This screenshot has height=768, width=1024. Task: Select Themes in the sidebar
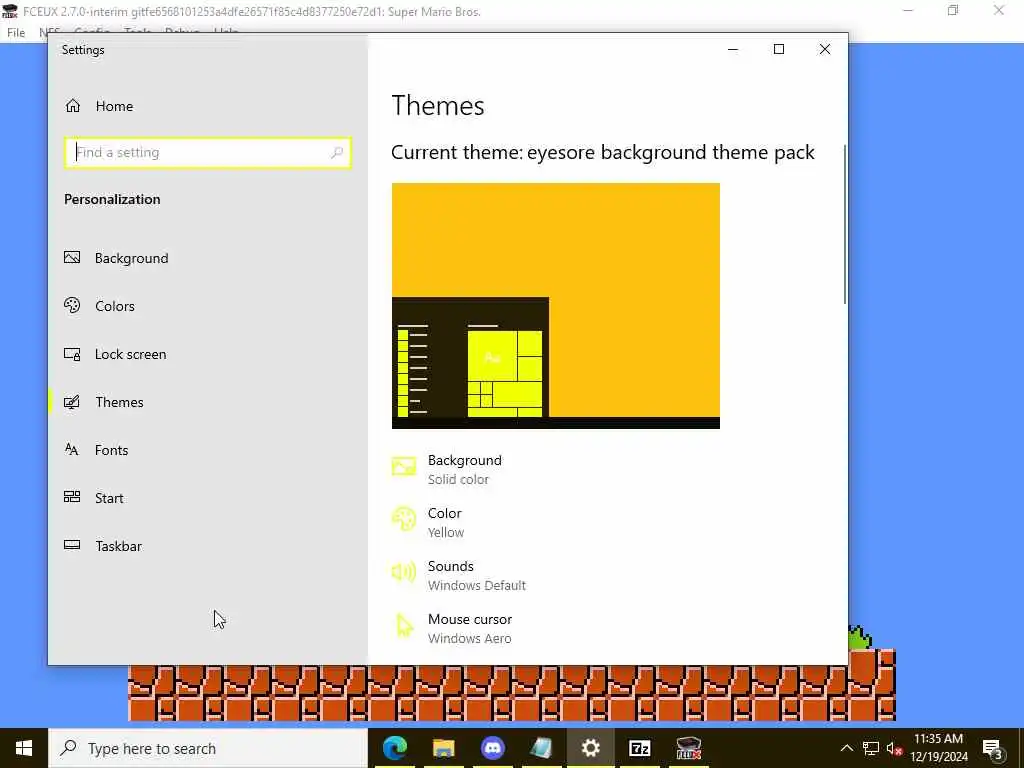pyautogui.click(x=104, y=402)
